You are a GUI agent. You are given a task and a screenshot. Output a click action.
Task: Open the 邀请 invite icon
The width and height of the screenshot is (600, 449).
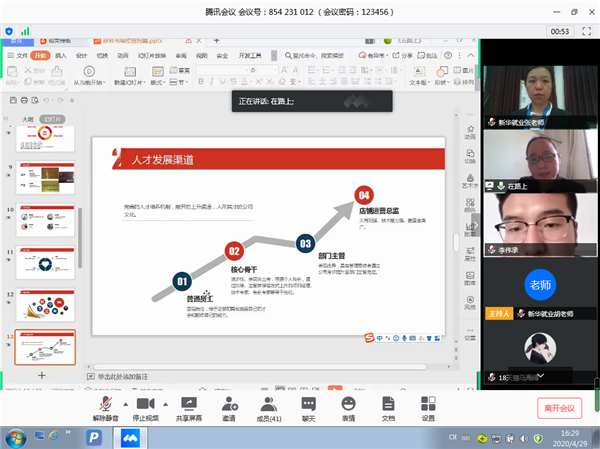click(x=229, y=405)
